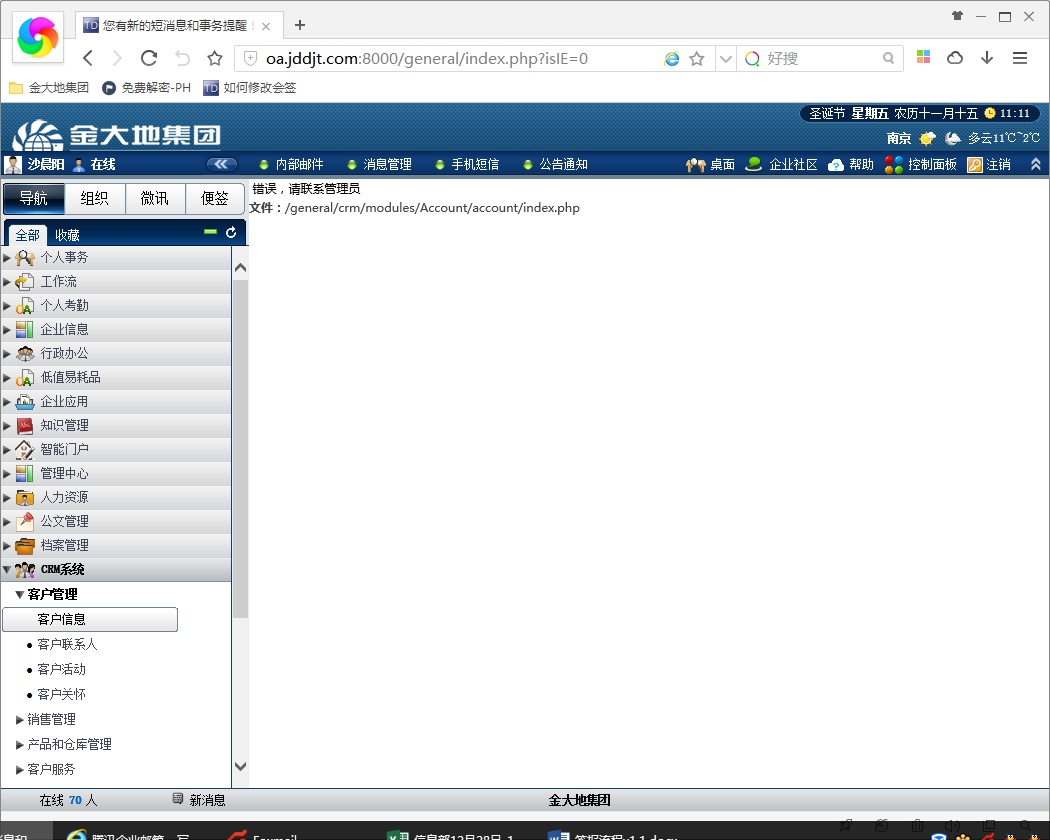Viewport: 1050px width, 840px height.
Task: Refresh the menu with the circular arrow icon
Action: tap(231, 232)
